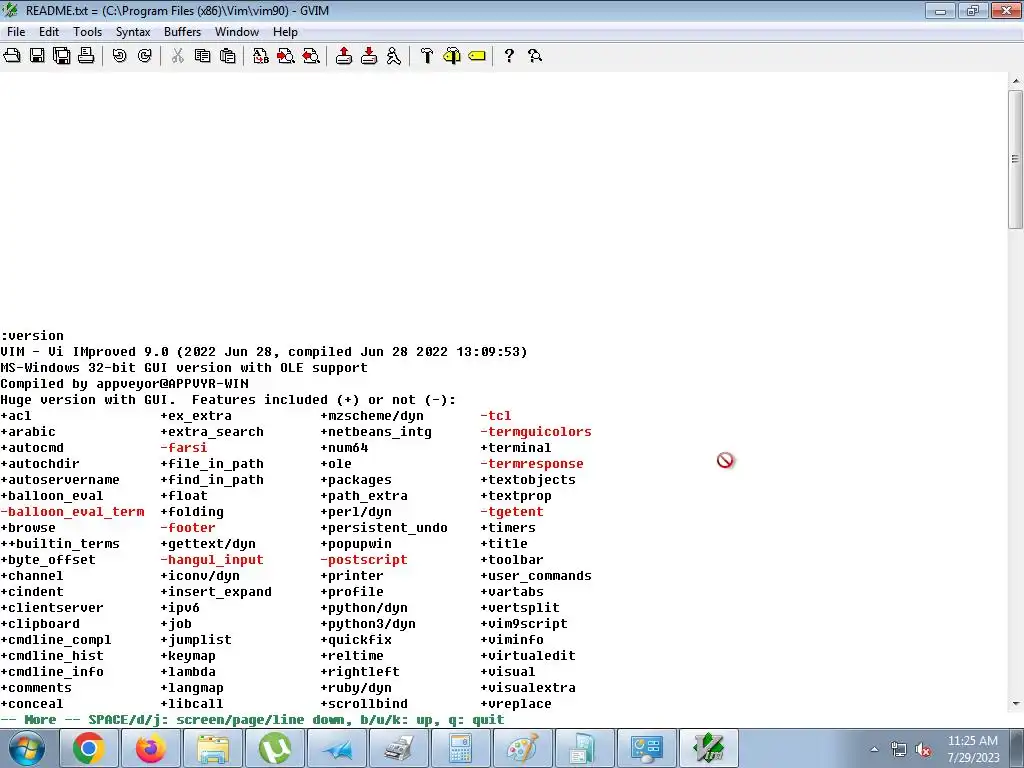Screen dimensions: 1024x768
Task: Open Calculator from the taskbar
Action: (460, 748)
